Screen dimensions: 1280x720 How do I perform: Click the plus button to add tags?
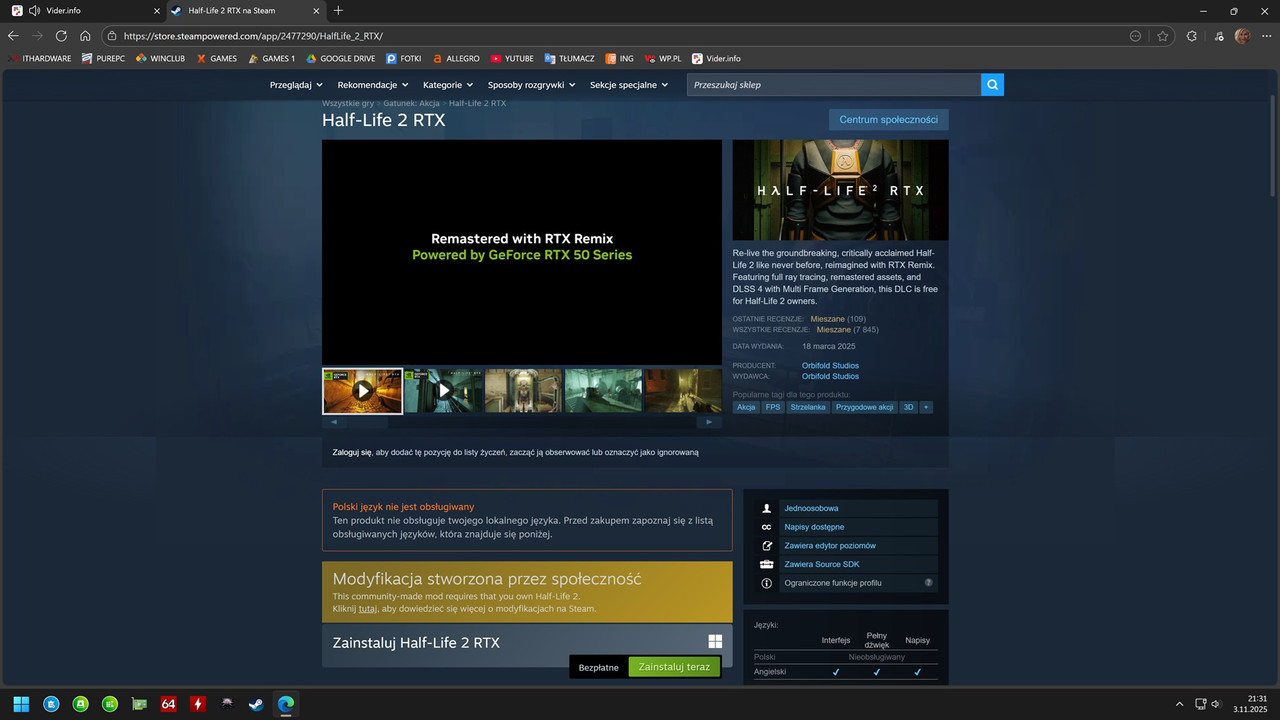(926, 407)
